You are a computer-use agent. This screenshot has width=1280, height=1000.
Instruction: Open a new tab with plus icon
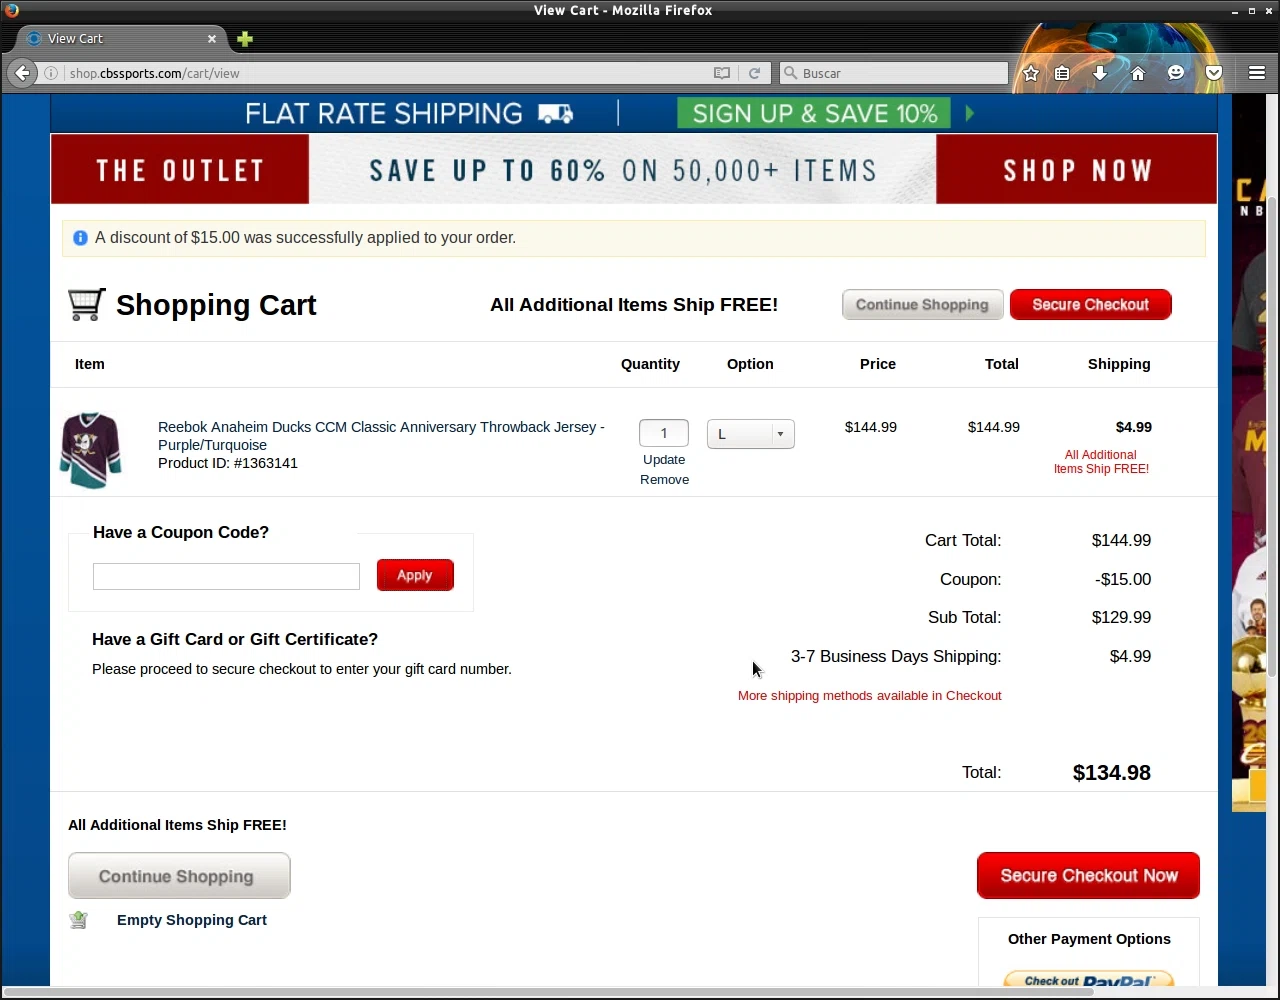[x=245, y=39]
